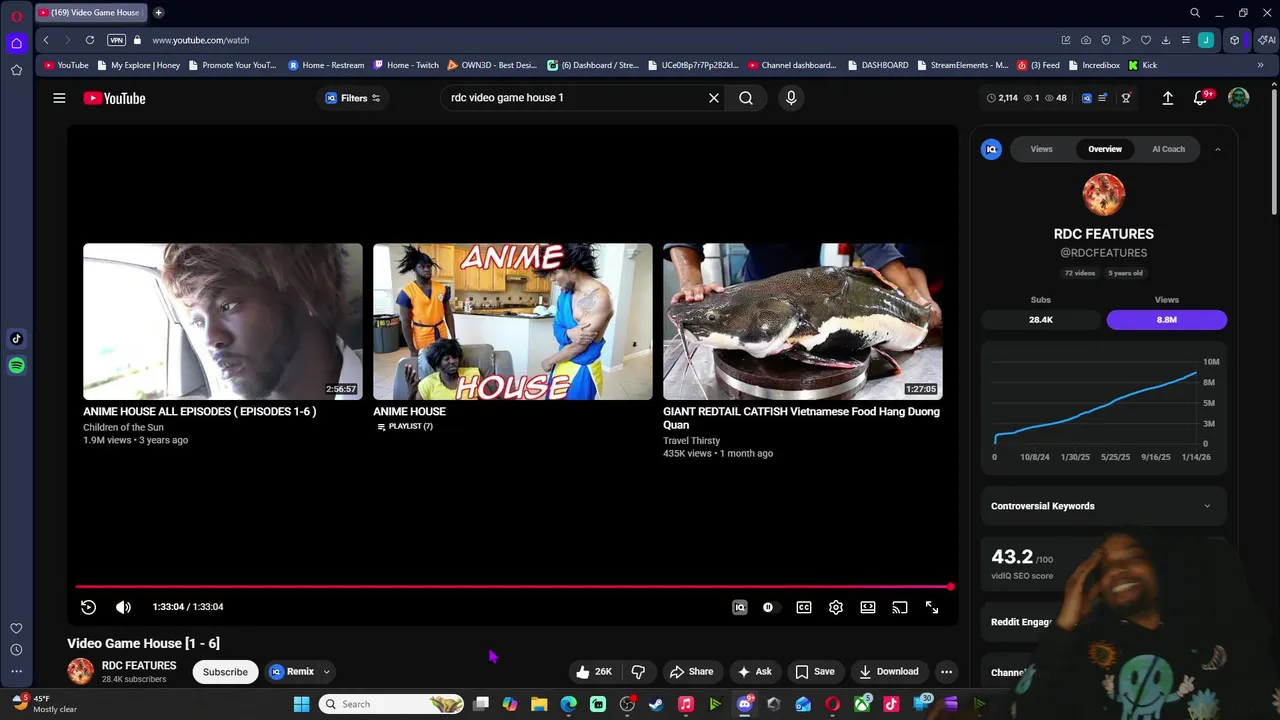Screen dimensions: 1280x720
Task: Collapse the vidIQ panel chevron
Action: click(x=1217, y=149)
